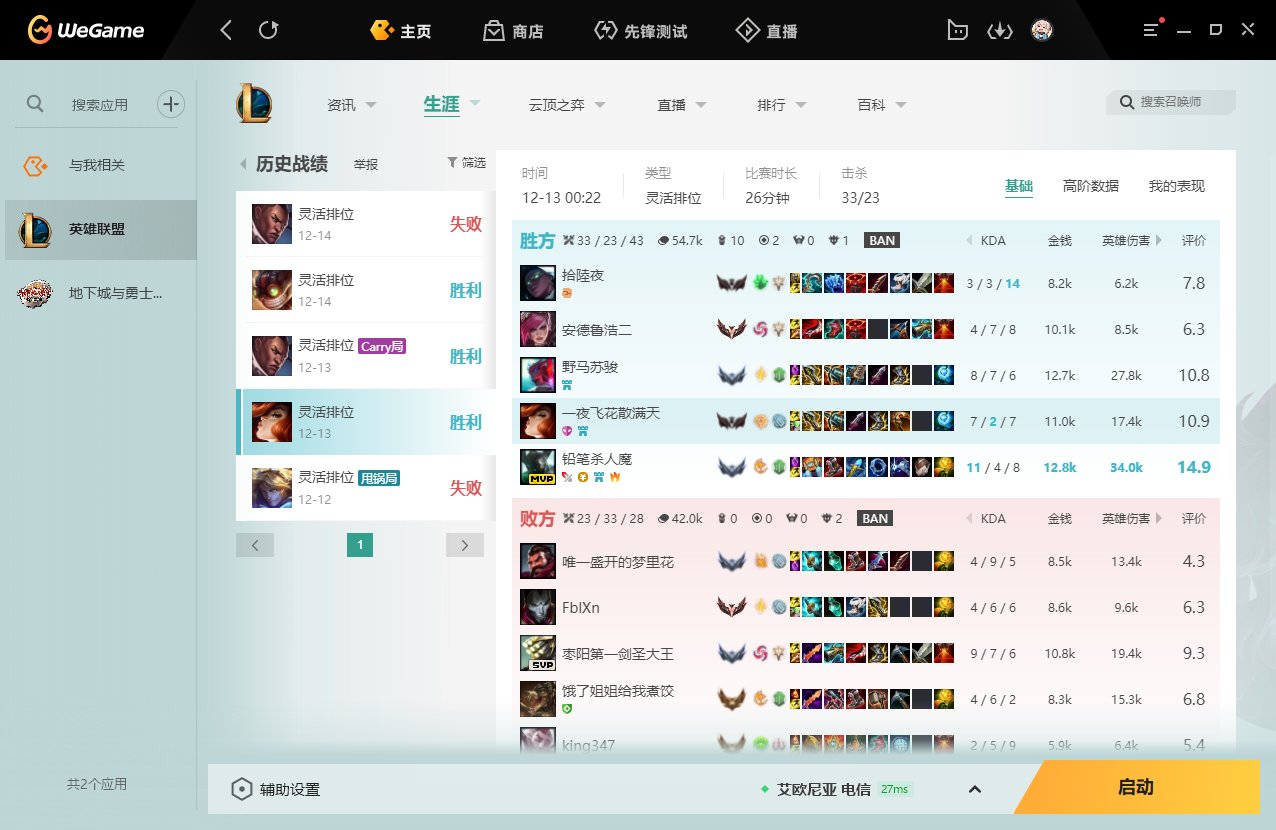1276x830 pixels.
Task: Click the League of Legends logo icon
Action: point(254,103)
